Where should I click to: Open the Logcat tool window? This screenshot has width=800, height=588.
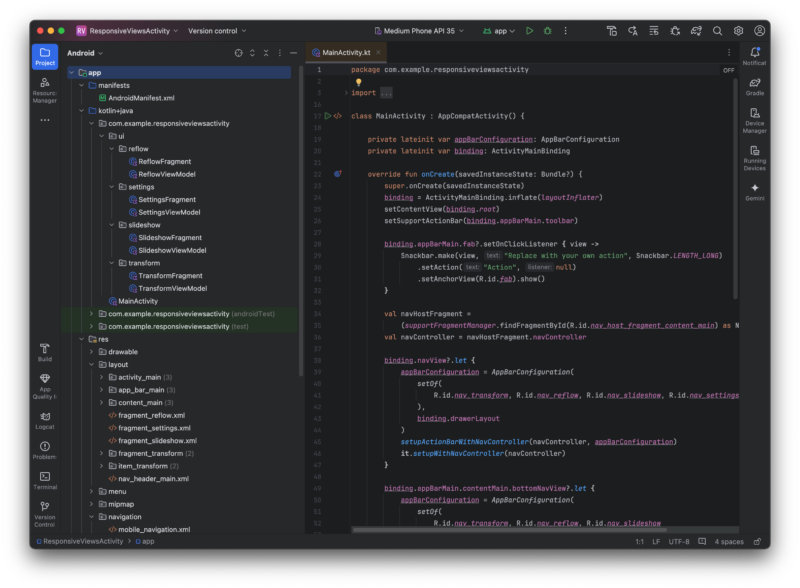45,419
